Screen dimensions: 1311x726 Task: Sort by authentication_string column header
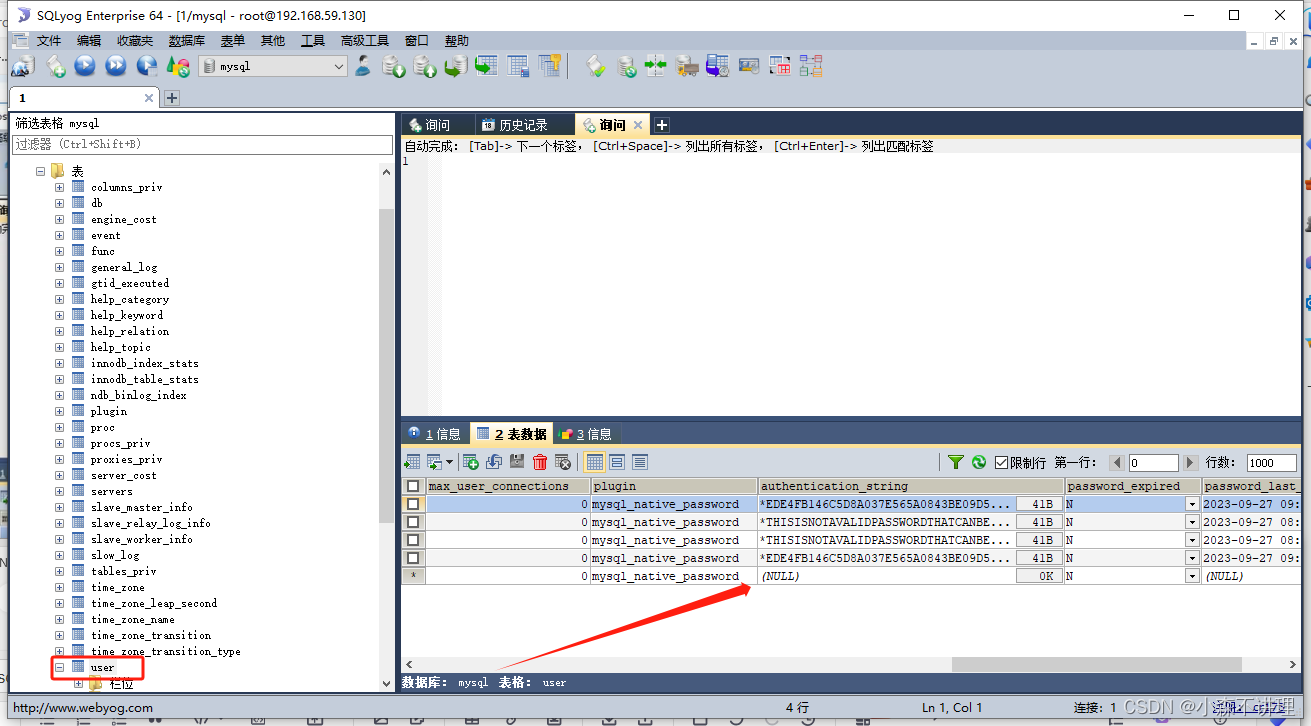point(911,486)
